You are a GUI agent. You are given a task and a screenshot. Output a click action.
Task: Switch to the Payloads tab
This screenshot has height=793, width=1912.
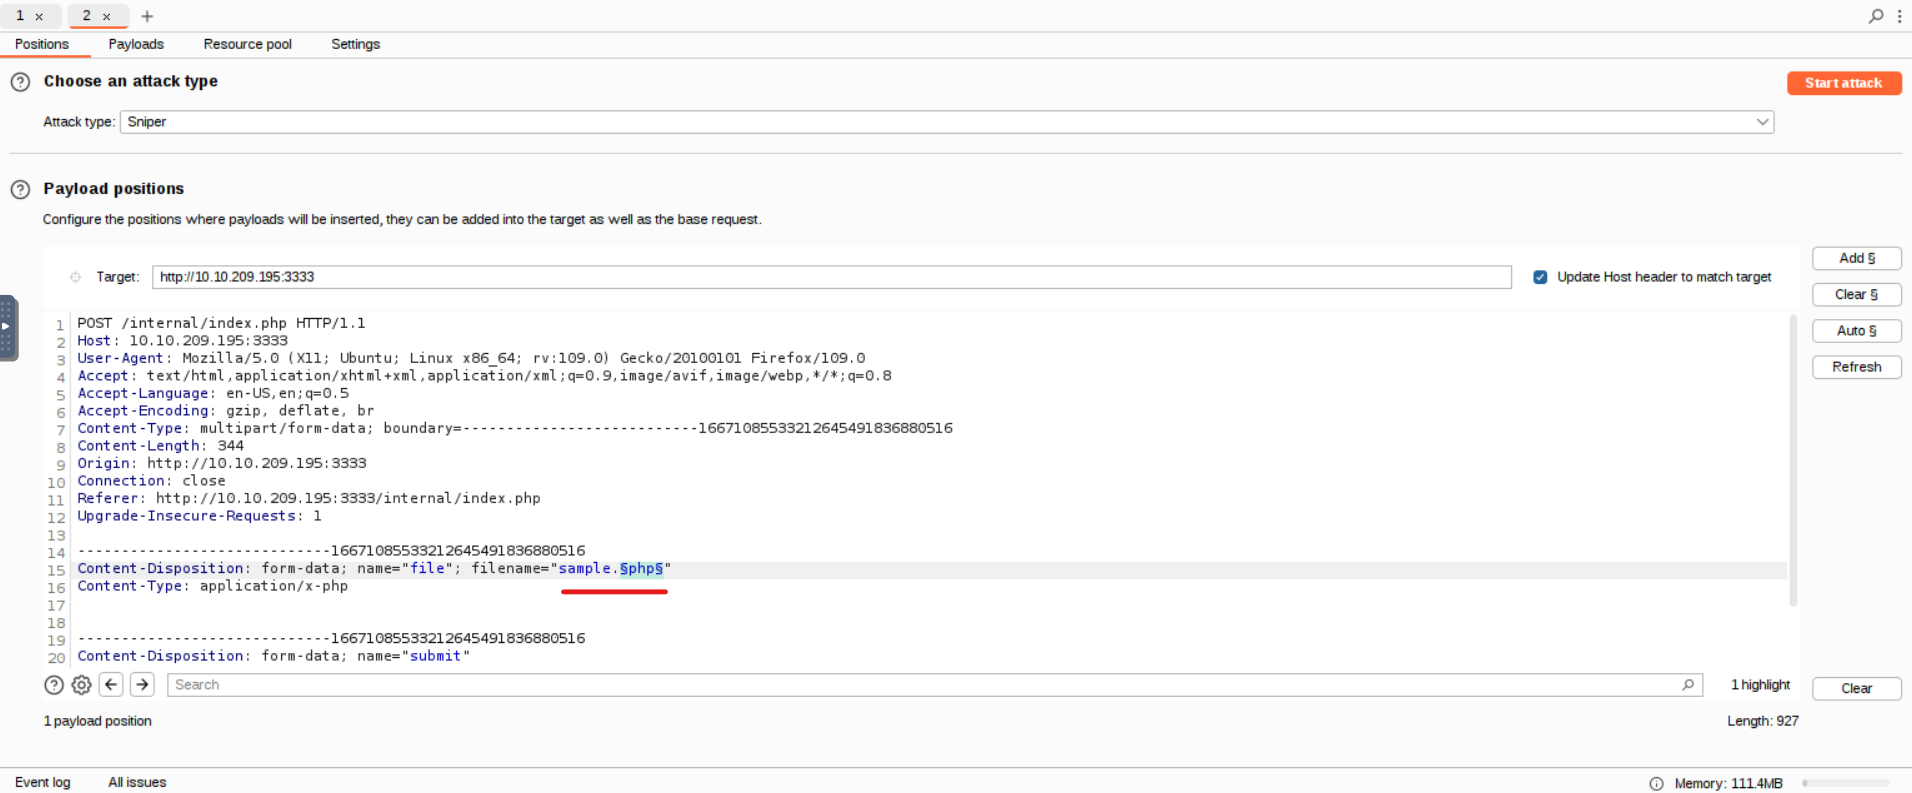click(x=136, y=44)
